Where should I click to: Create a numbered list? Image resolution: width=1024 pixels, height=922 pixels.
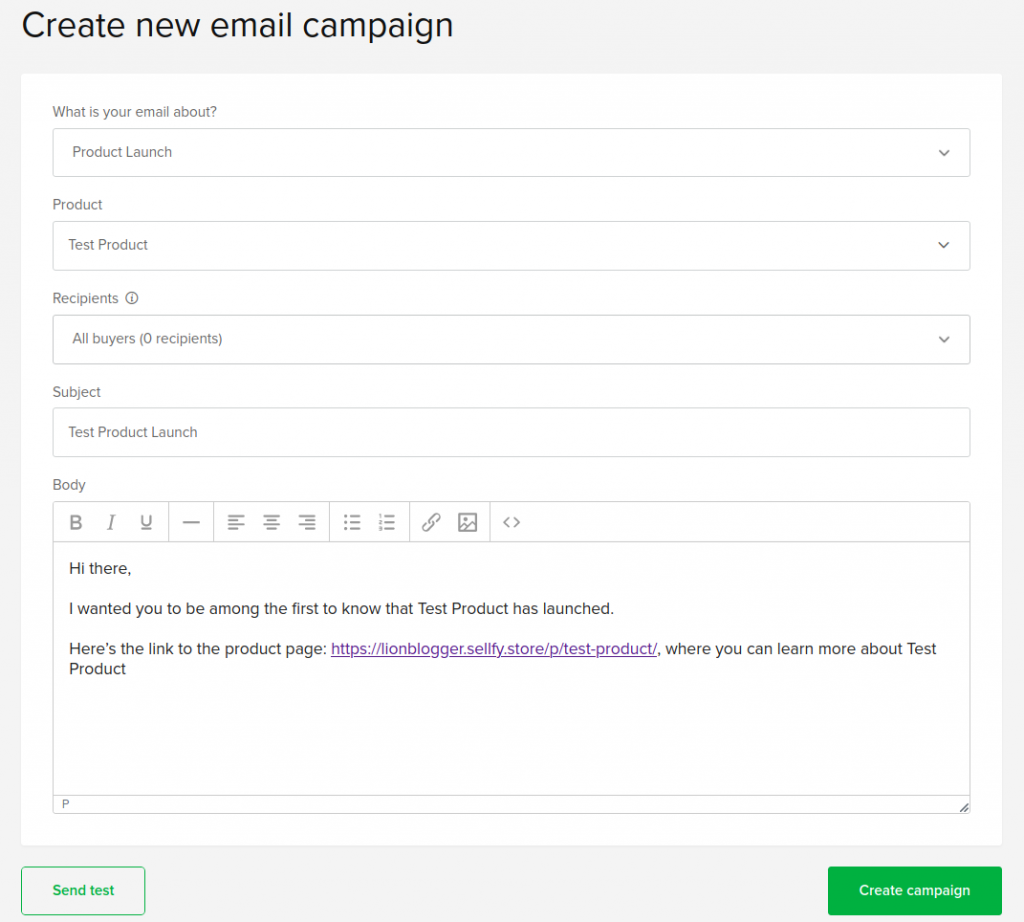(x=387, y=522)
